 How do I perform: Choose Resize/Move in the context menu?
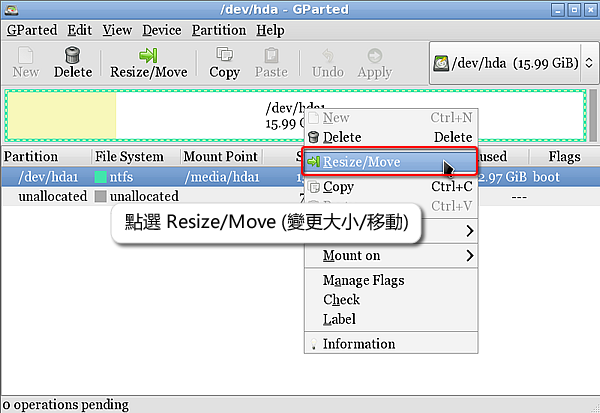tap(391, 162)
